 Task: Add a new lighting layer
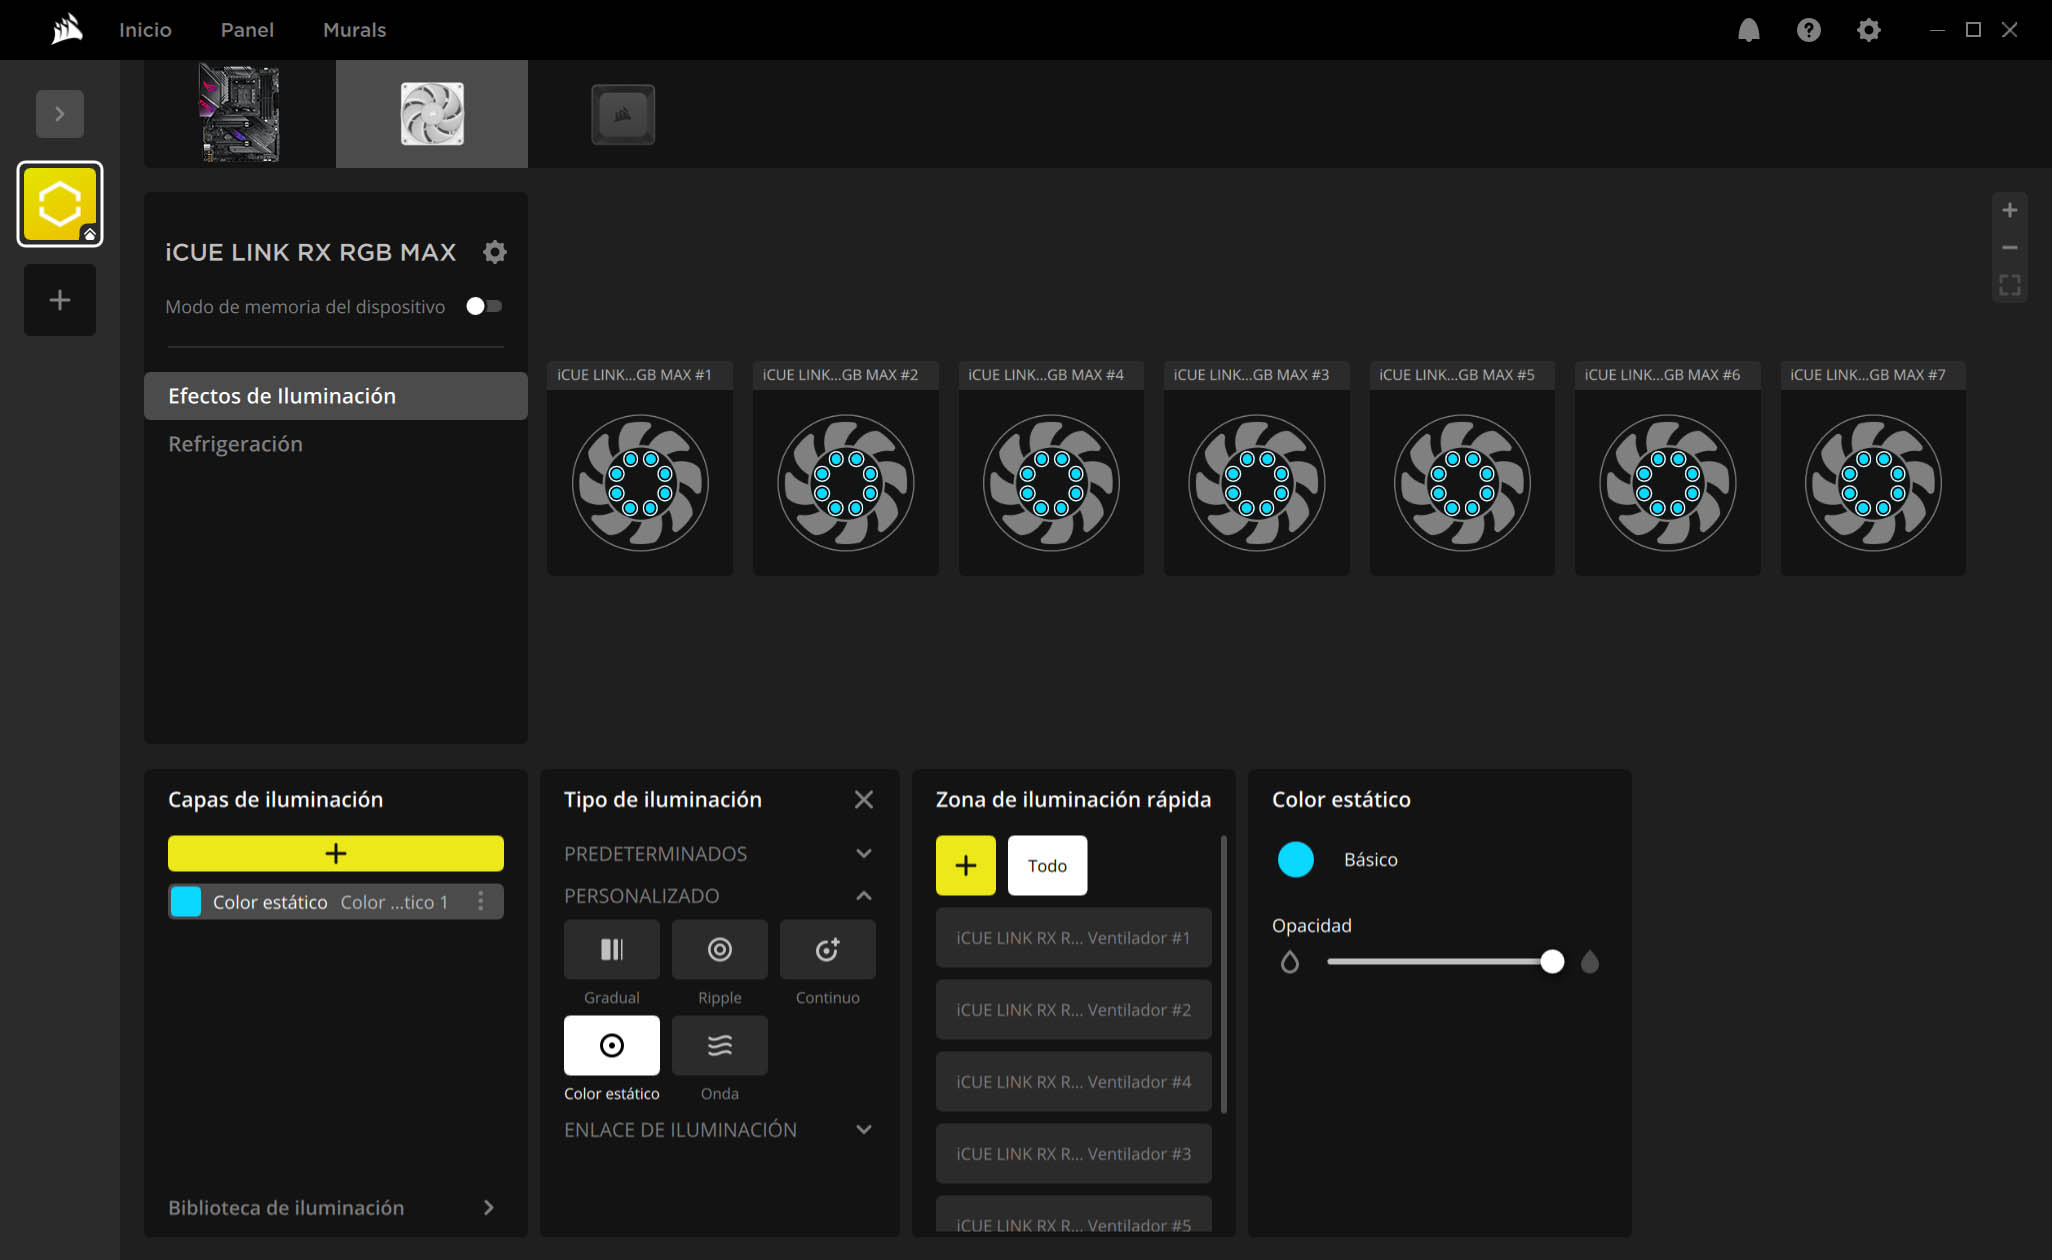336,853
